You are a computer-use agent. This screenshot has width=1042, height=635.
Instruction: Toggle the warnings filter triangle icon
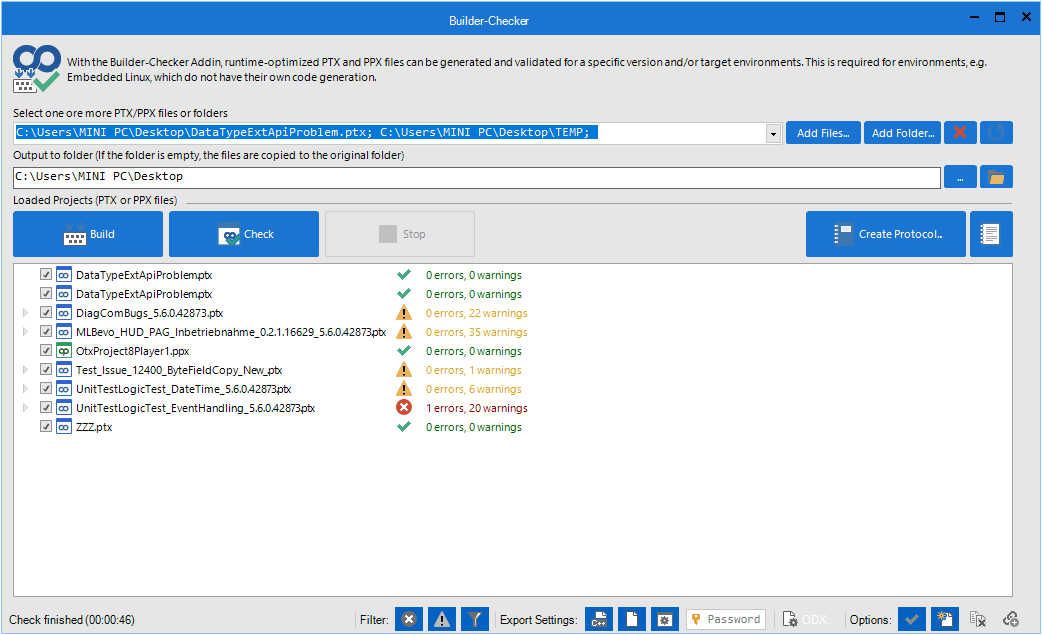click(441, 619)
